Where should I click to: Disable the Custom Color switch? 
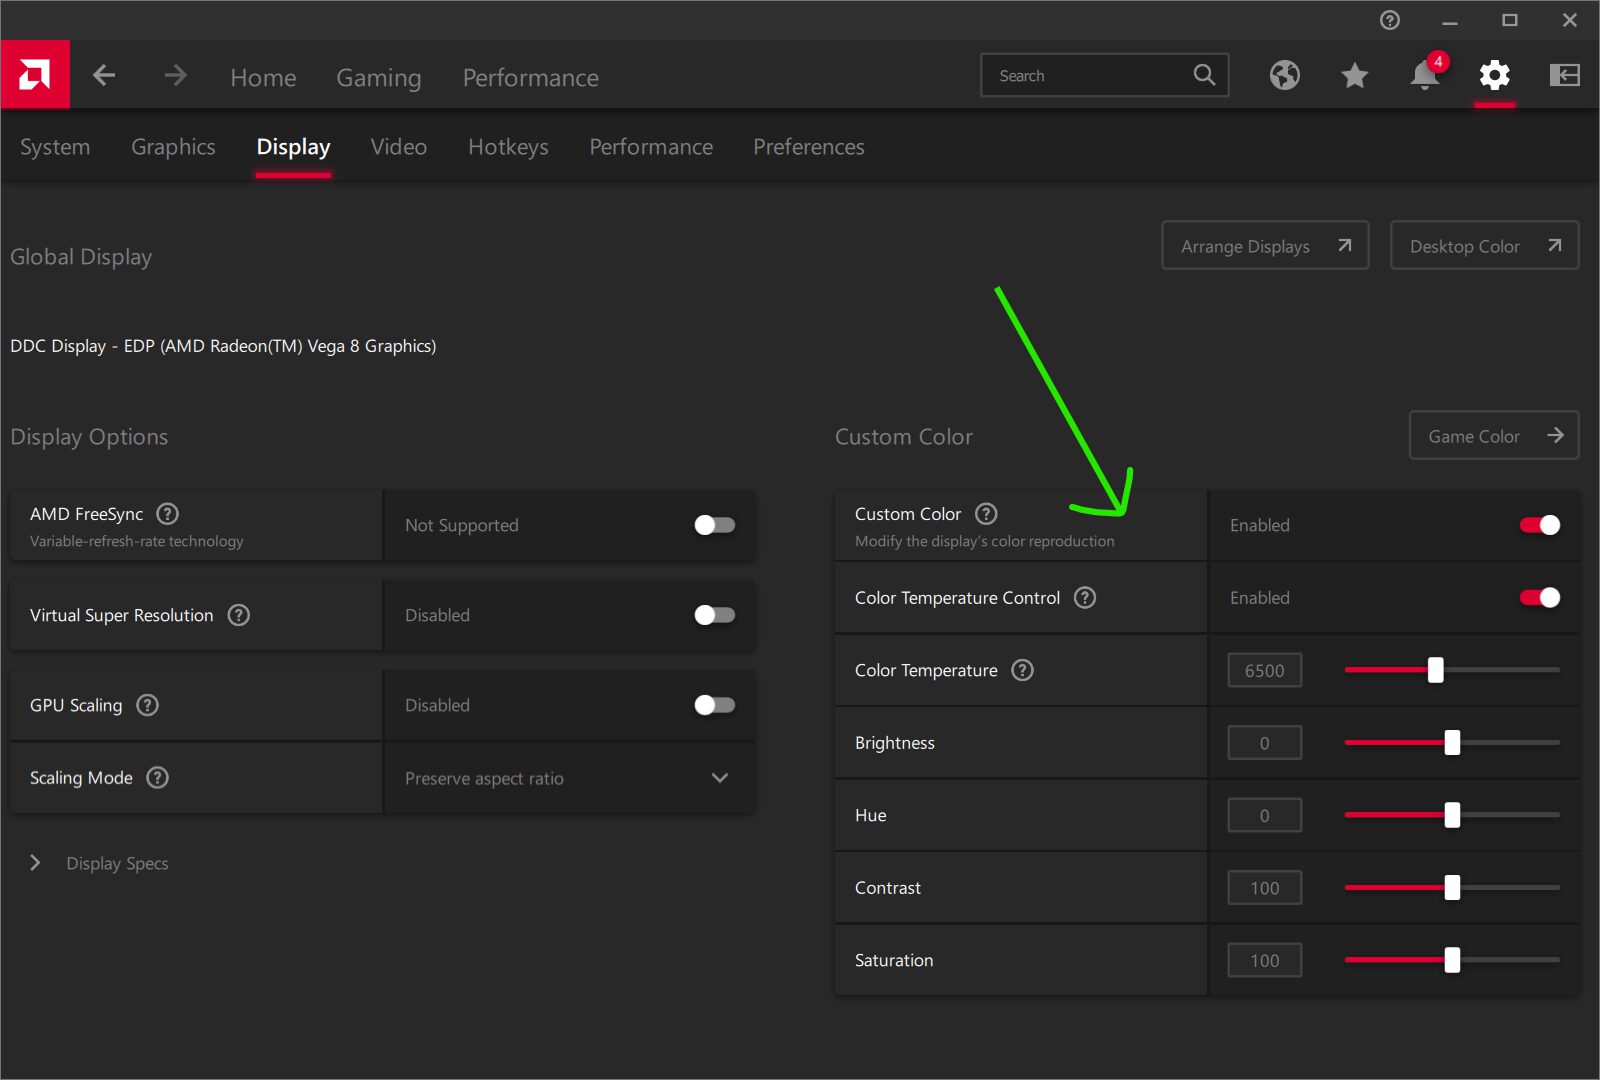[x=1540, y=525]
